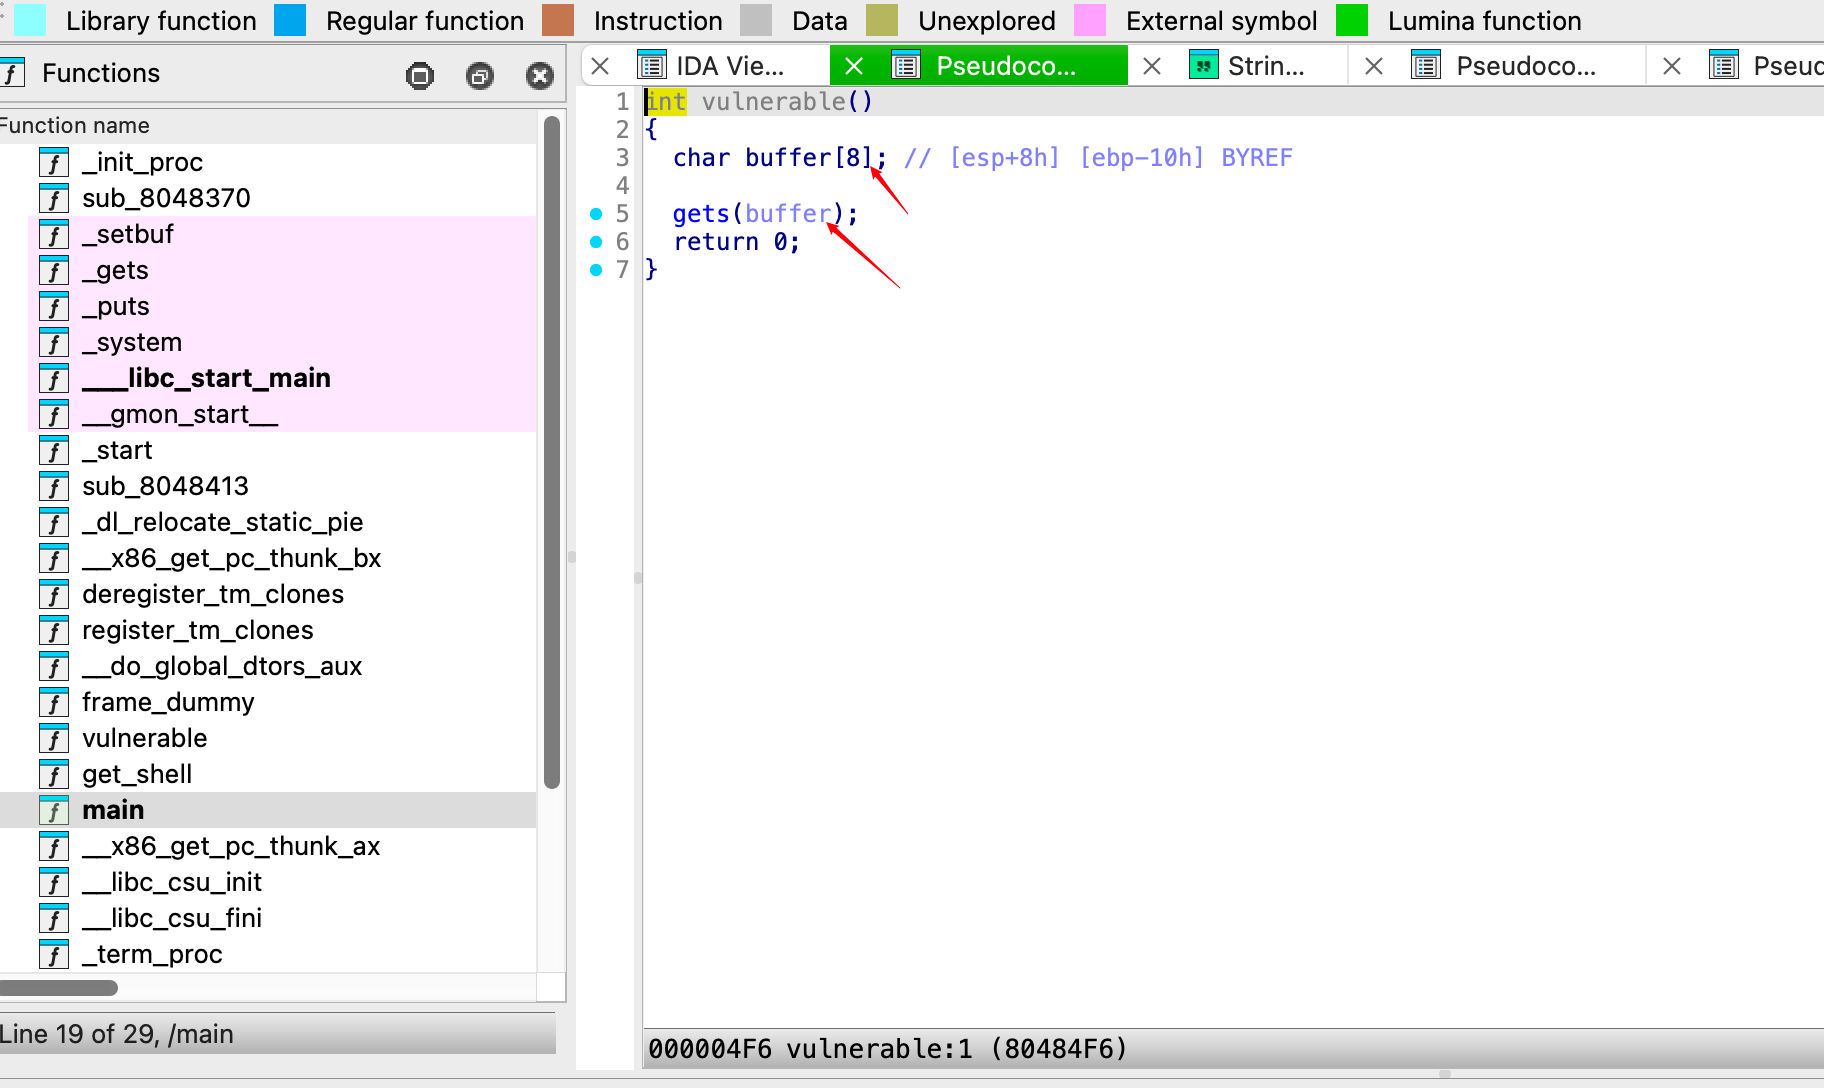Click the active Pseudocode tab's document icon
Screen dimensions: 1824x1088
(x=906, y=66)
